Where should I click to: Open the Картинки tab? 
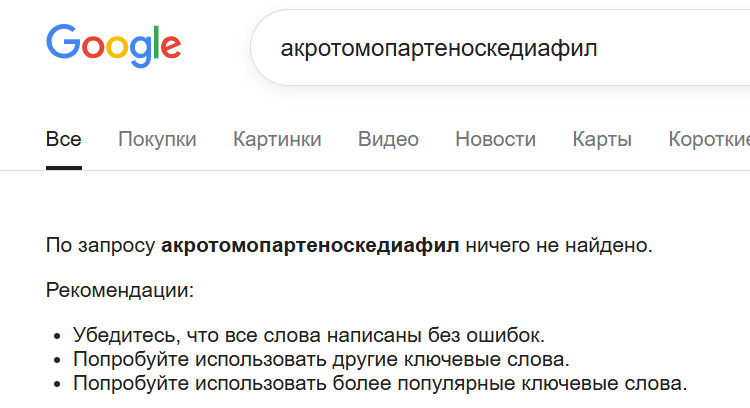coord(277,139)
